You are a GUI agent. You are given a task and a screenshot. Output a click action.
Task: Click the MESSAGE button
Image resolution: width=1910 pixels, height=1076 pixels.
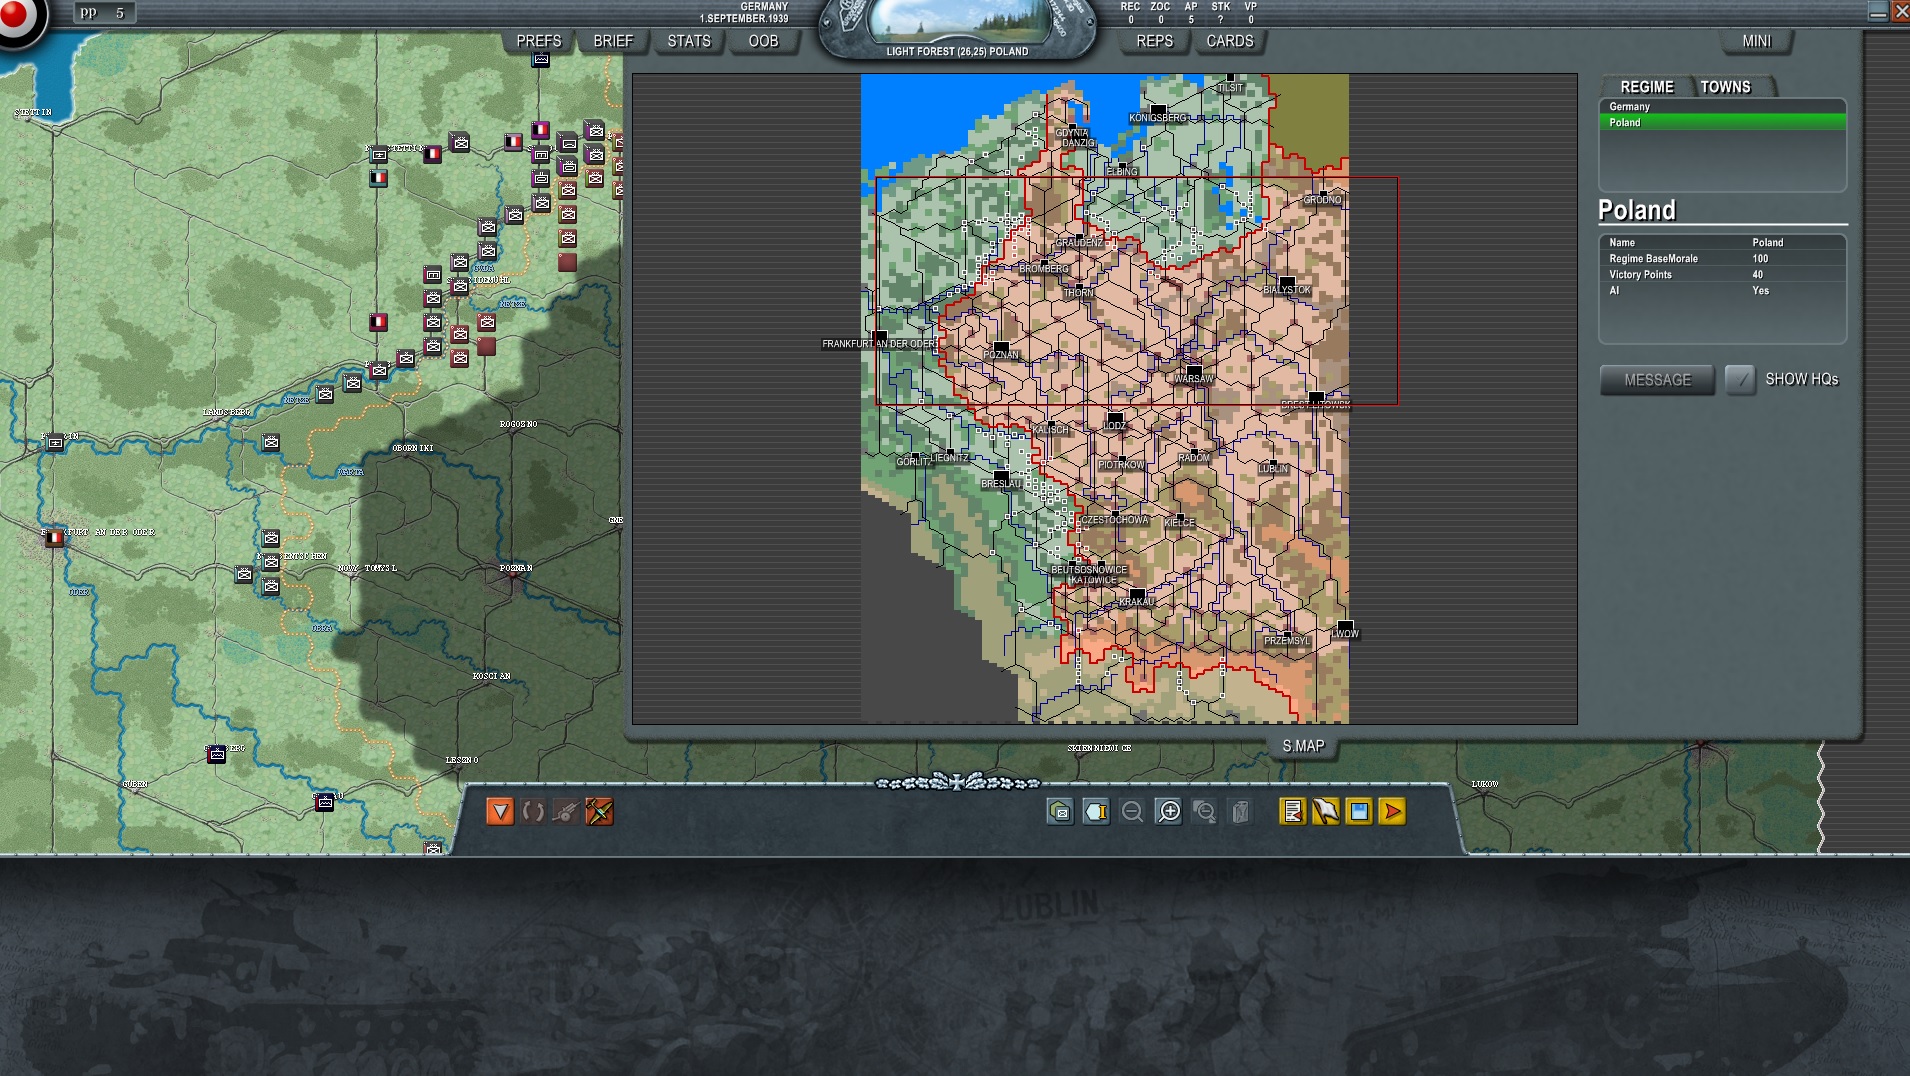(x=1657, y=380)
